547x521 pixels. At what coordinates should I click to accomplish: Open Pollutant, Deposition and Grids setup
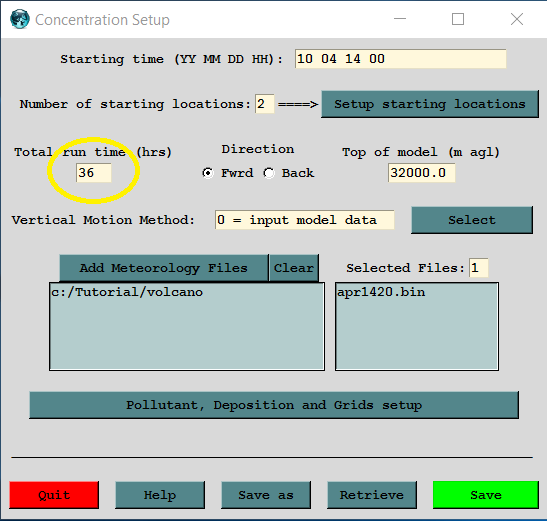(274, 405)
